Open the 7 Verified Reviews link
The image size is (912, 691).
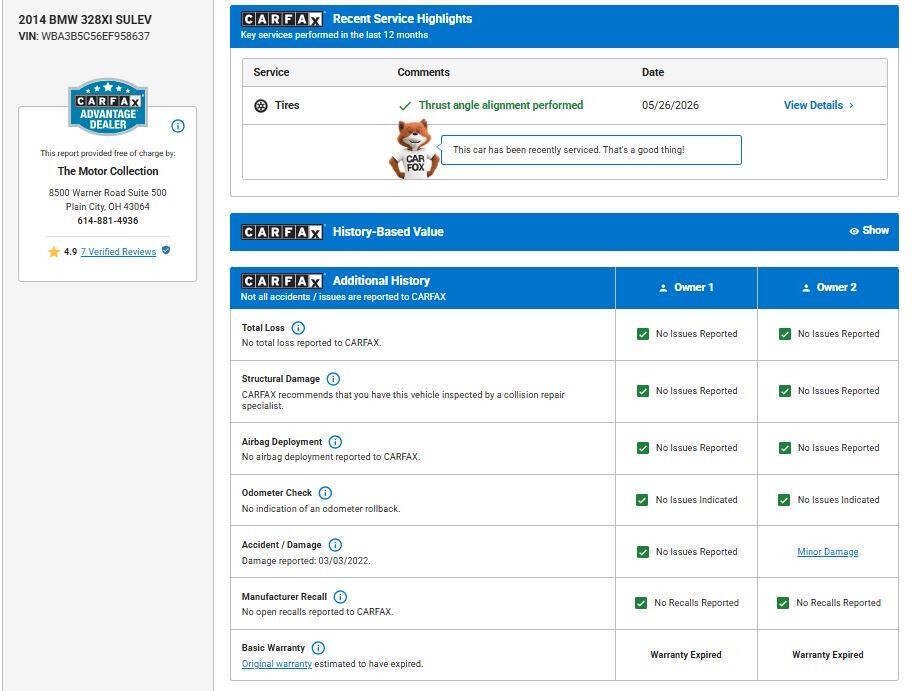click(119, 252)
